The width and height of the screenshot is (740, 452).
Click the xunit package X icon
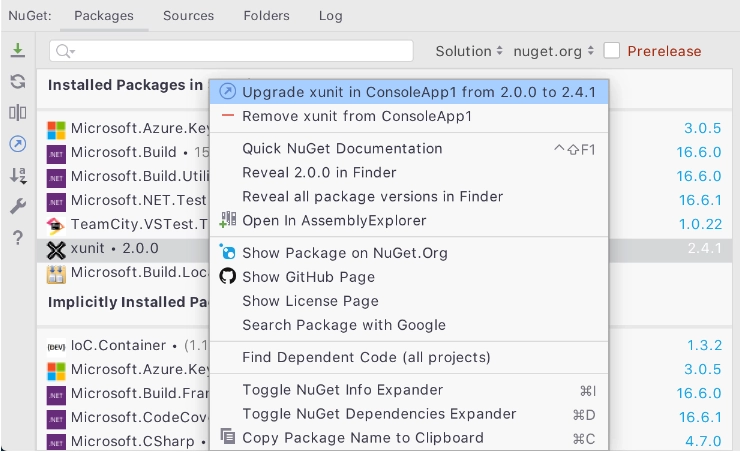point(56,251)
